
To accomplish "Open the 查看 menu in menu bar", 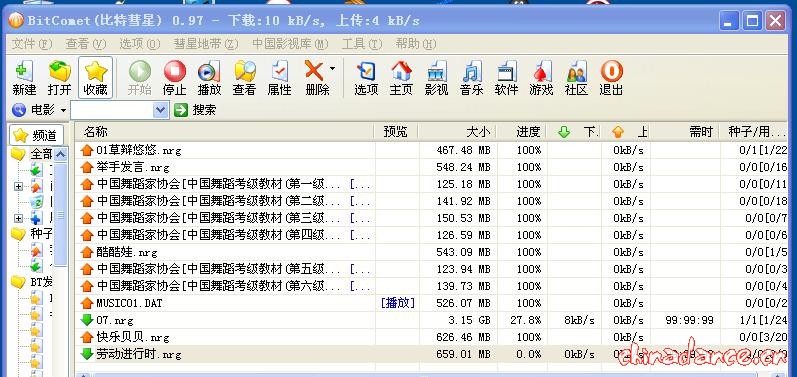I will [x=86, y=44].
